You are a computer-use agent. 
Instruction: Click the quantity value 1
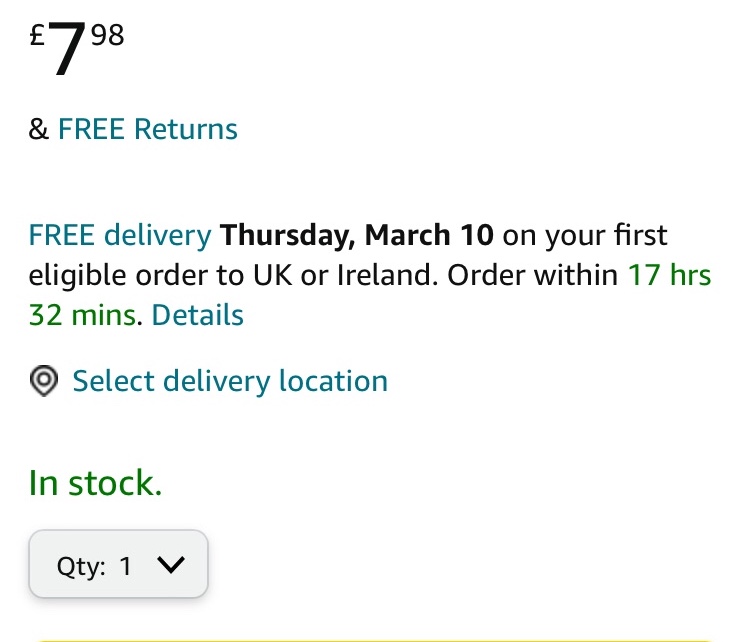[126, 566]
